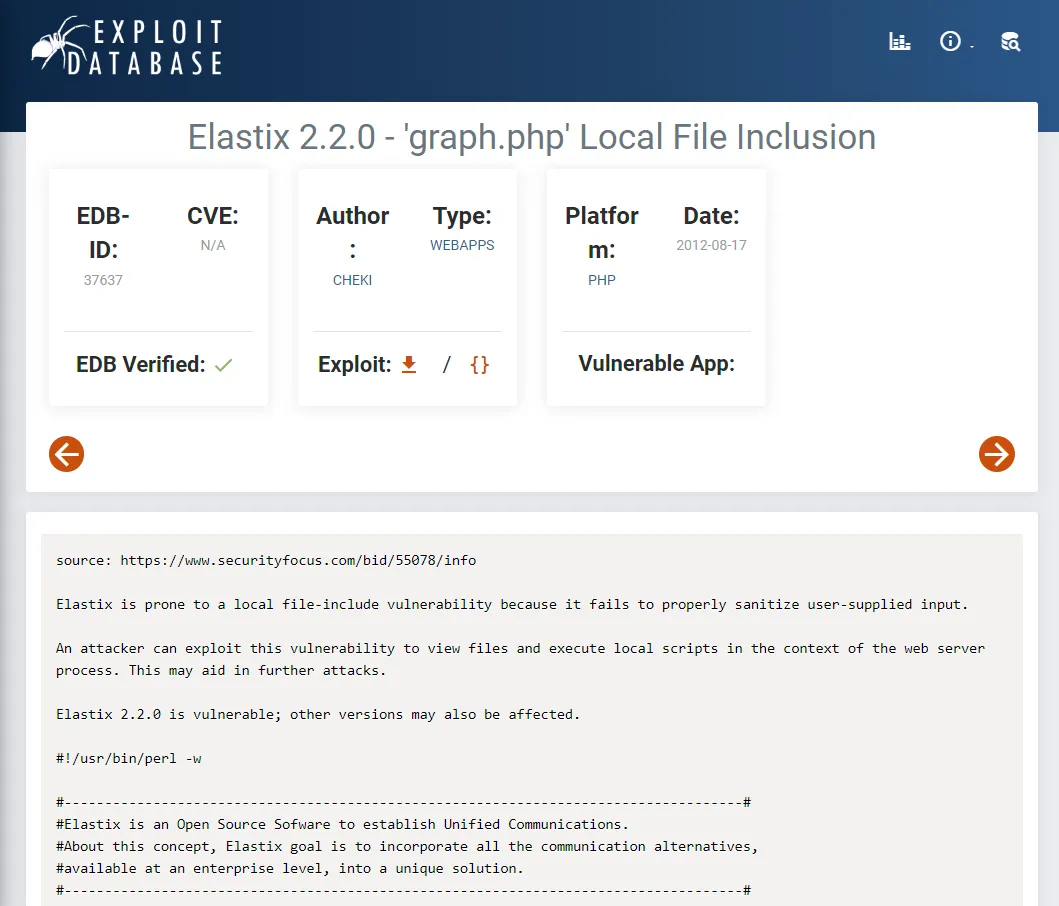Click the CVE value N/A
The image size is (1059, 906).
pyautogui.click(x=213, y=245)
